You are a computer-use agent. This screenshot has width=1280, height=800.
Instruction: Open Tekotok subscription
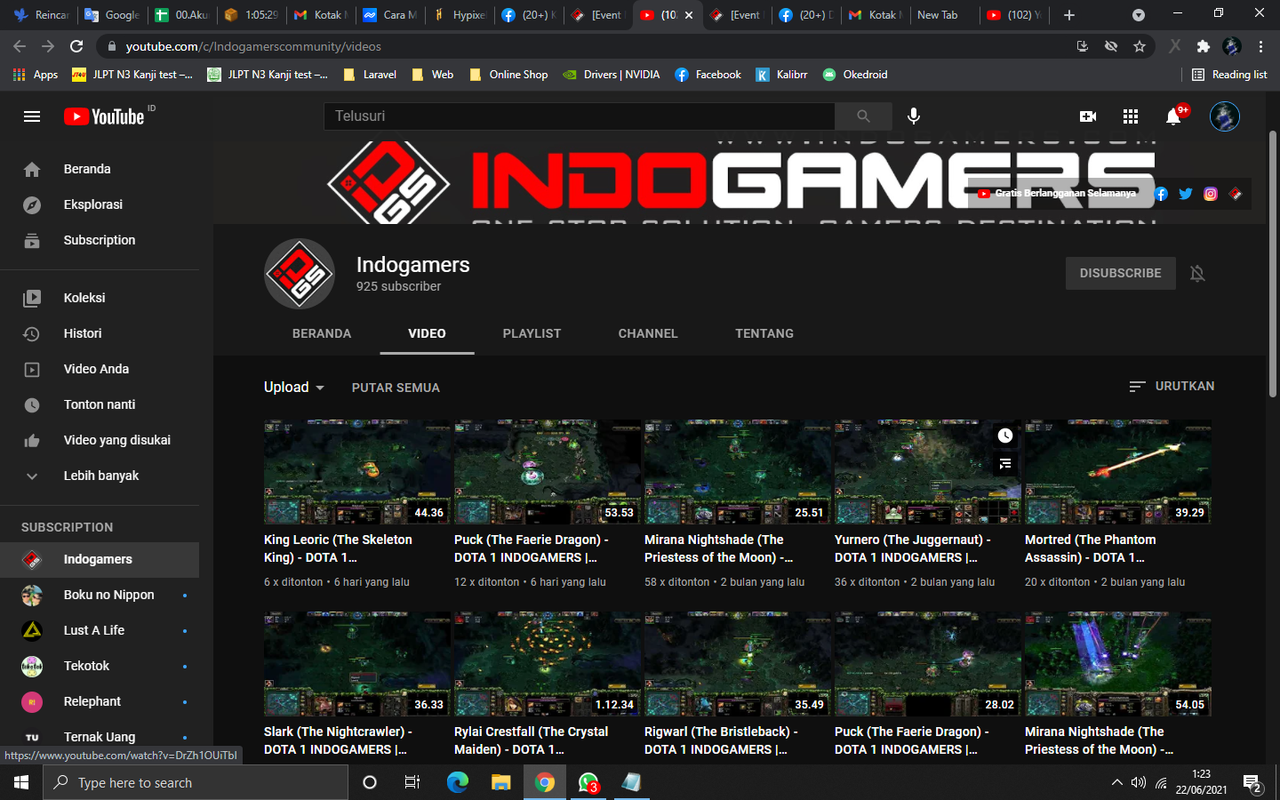tap(100, 666)
